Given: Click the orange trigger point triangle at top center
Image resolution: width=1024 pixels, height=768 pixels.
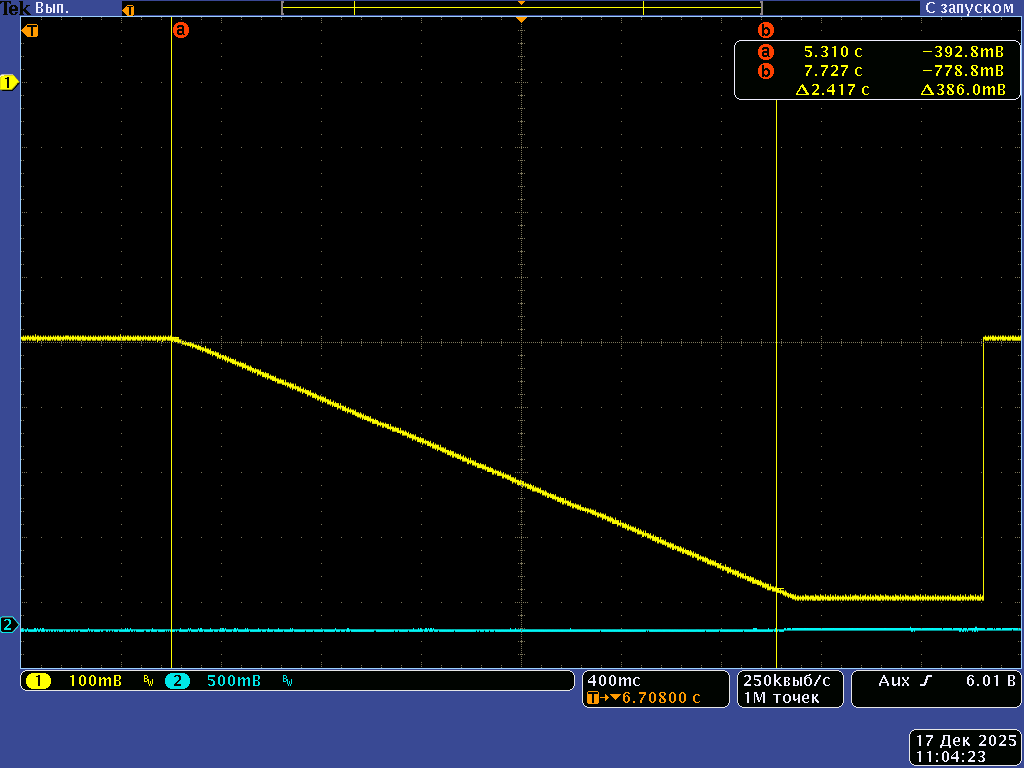Looking at the screenshot, I should click(520, 20).
